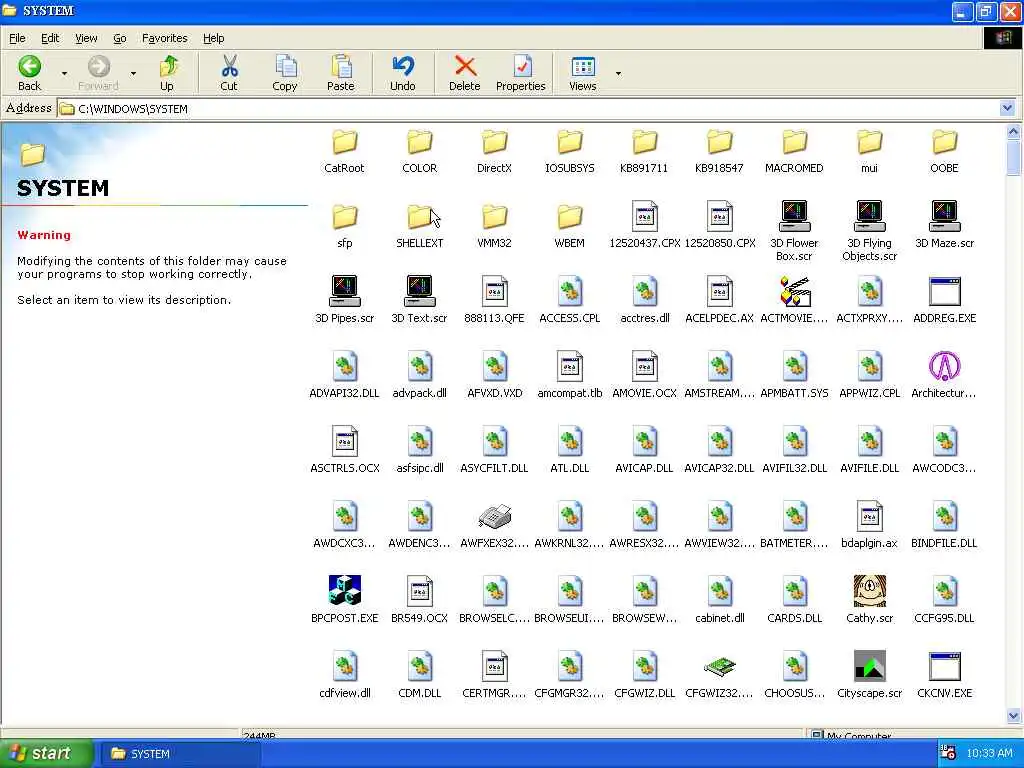
Task: Open Properties from the toolbar
Action: (x=520, y=72)
